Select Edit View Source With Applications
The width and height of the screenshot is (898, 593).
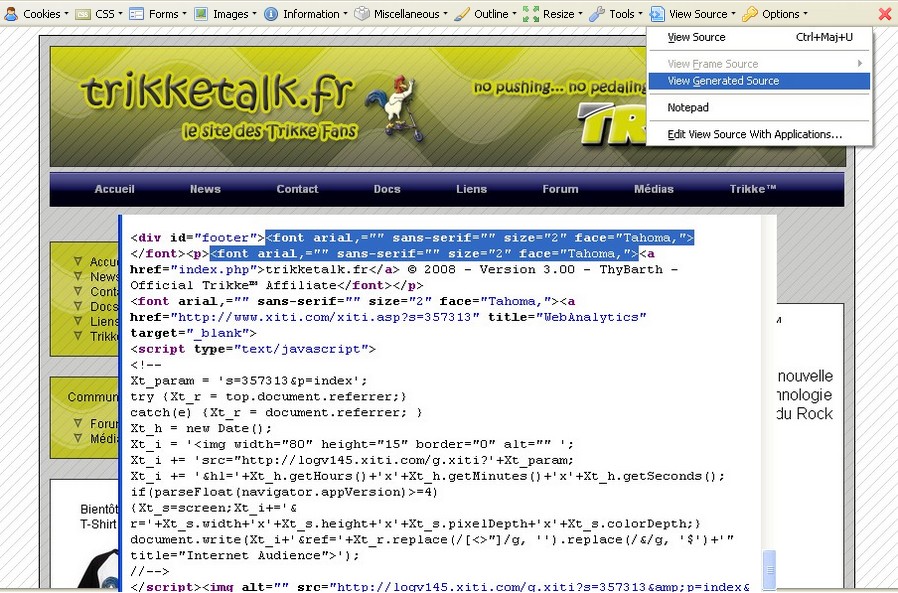(759, 134)
